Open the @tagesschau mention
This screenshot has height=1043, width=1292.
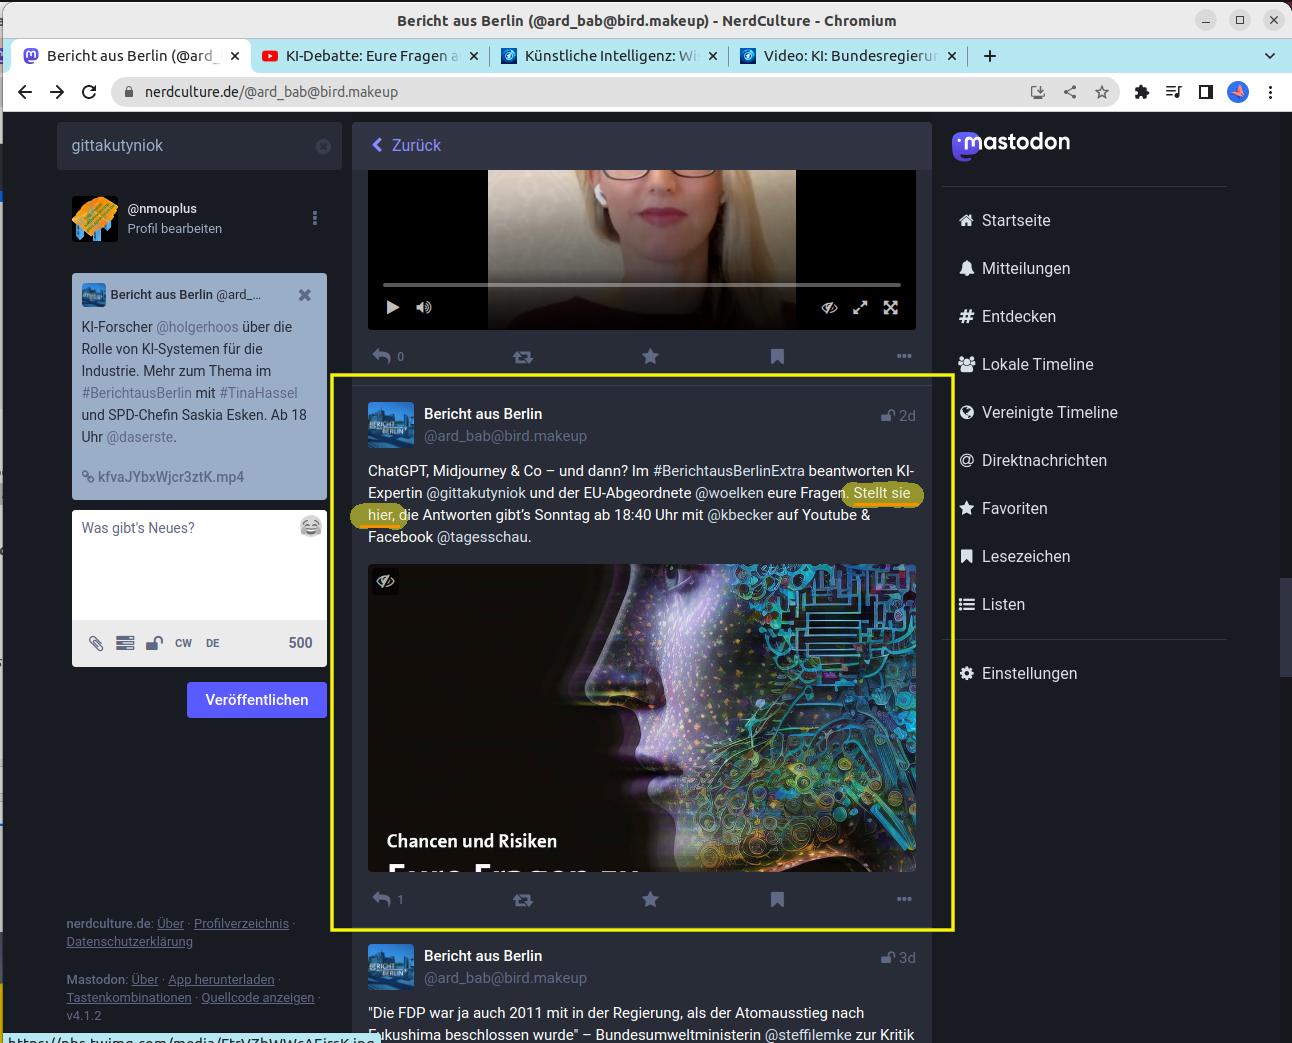point(483,536)
